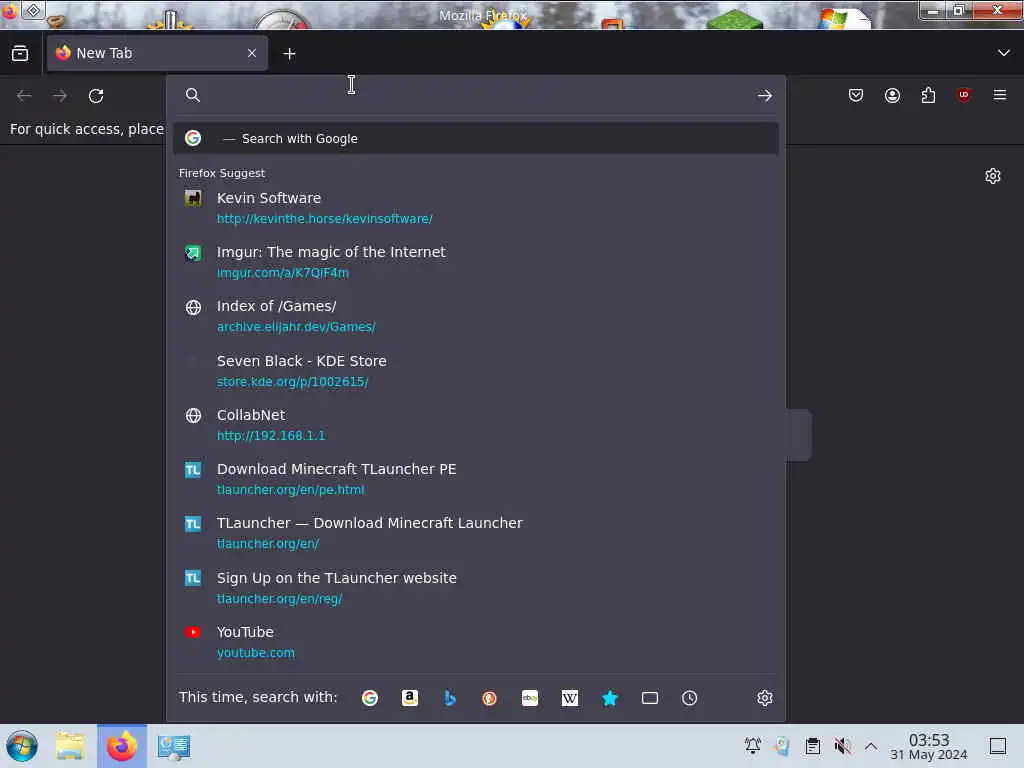Open CollabNet suggestion
Viewport: 1024px width, 768px height.
pos(475,424)
